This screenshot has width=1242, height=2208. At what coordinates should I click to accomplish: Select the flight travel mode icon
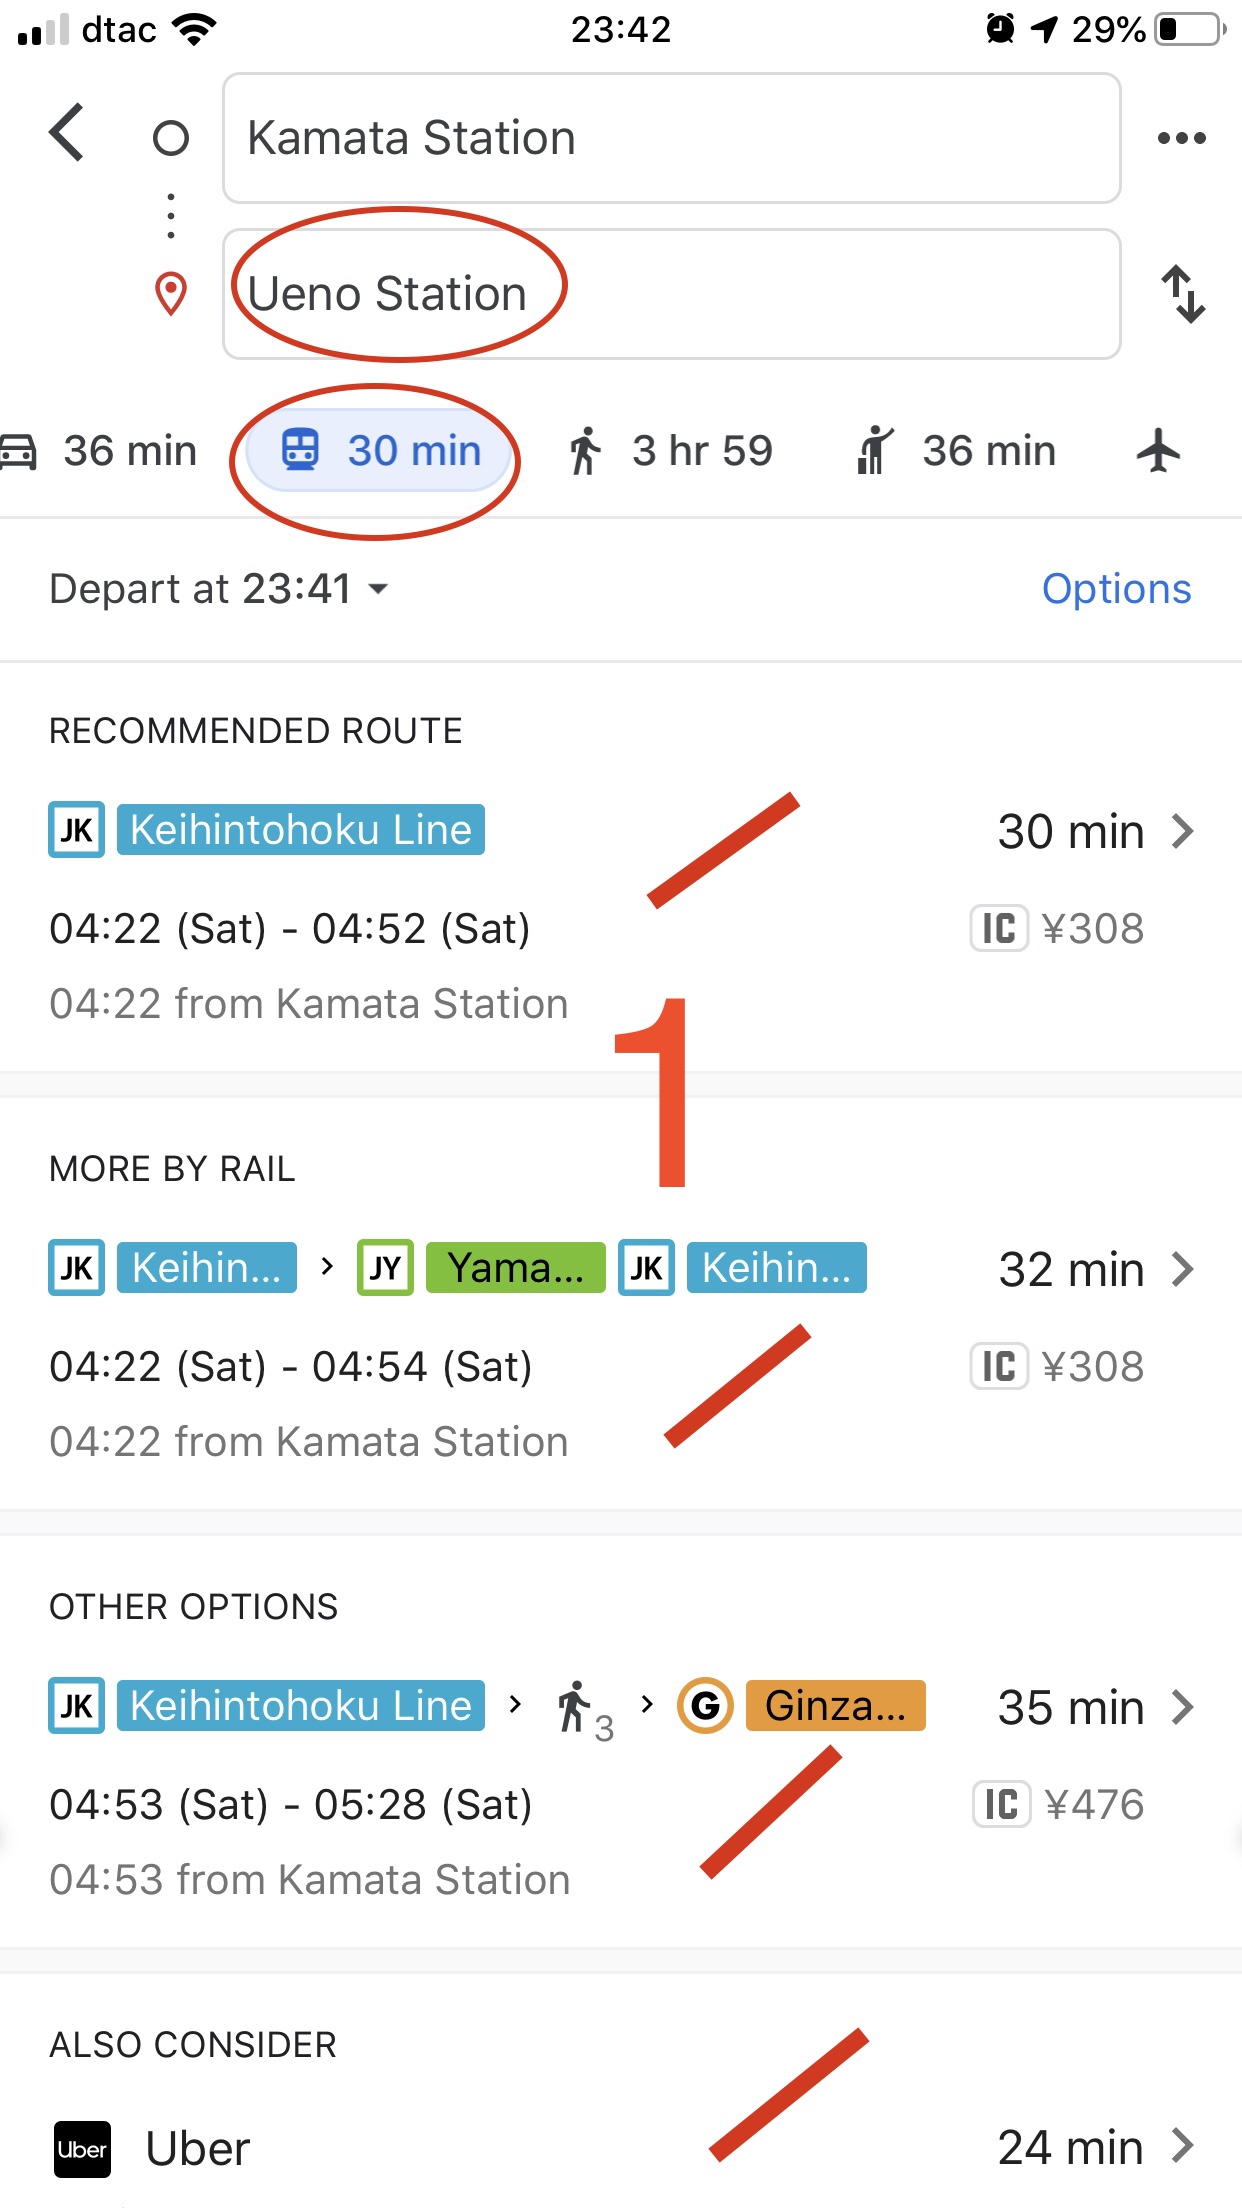click(x=1158, y=450)
